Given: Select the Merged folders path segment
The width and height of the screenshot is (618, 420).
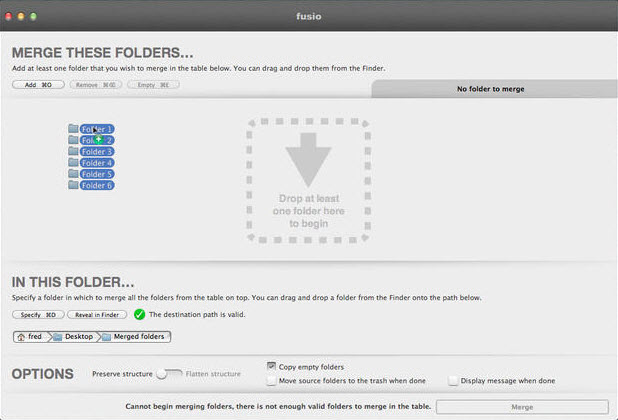Looking at the screenshot, I should pyautogui.click(x=135, y=336).
